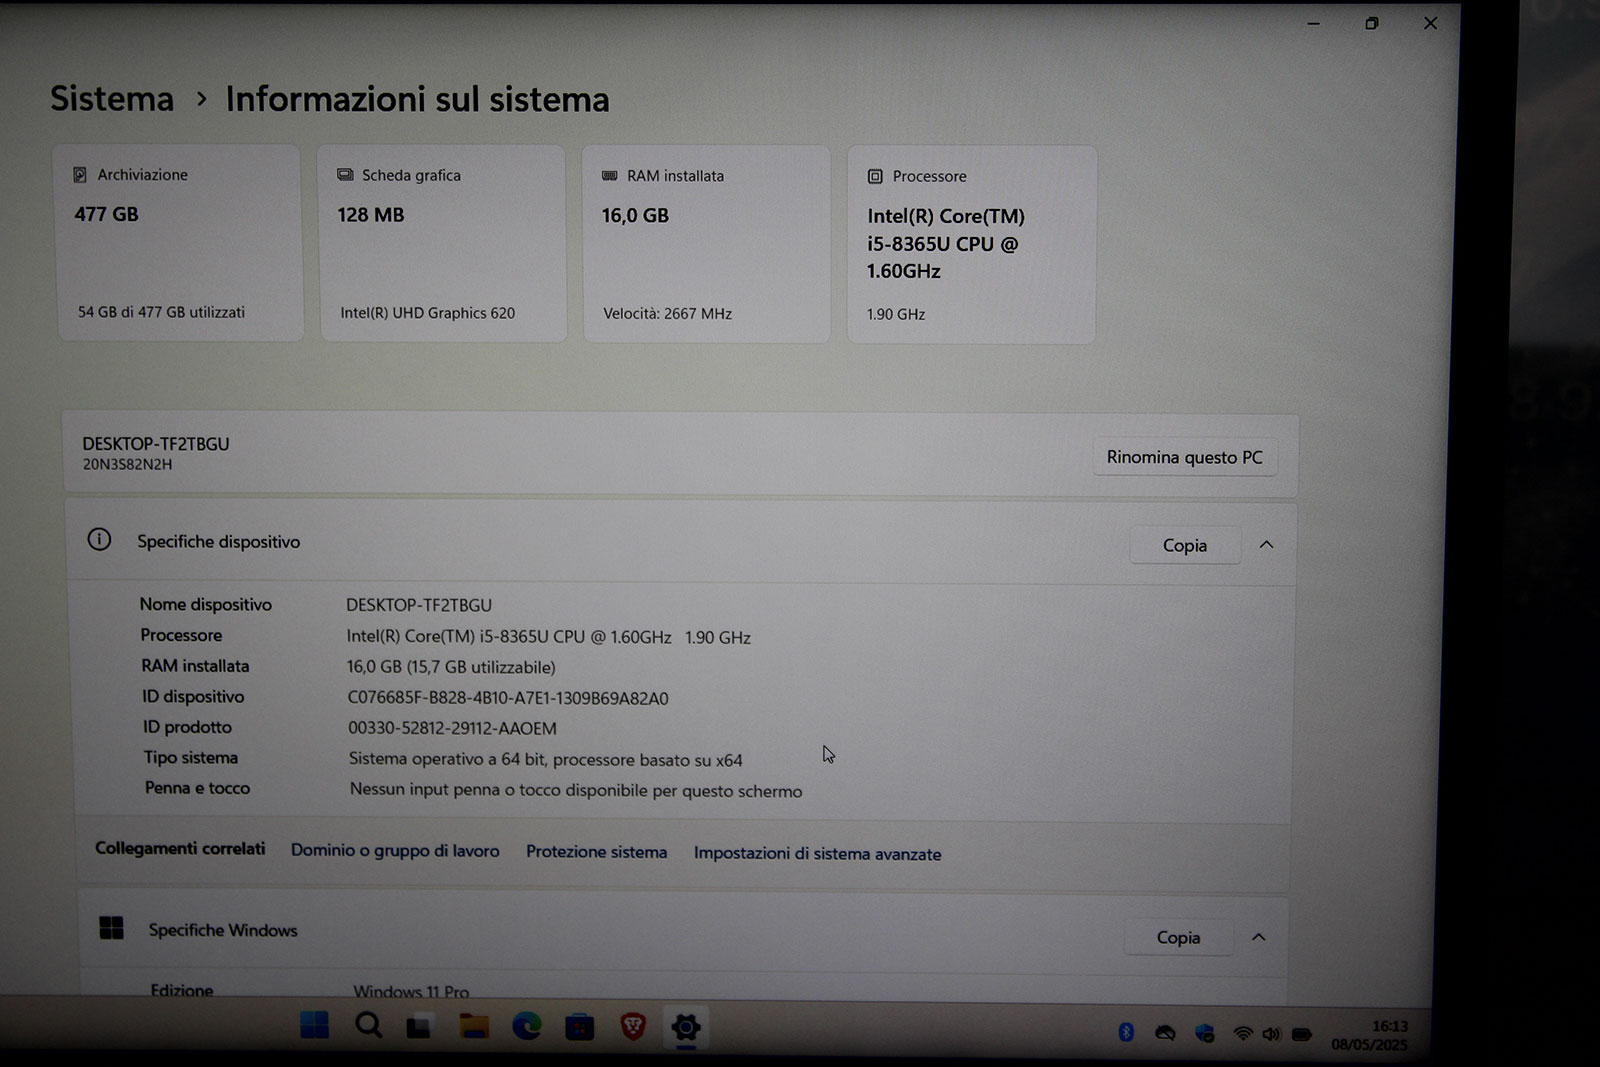Open the Protezione sistema link
The width and height of the screenshot is (1600, 1067).
tap(596, 852)
